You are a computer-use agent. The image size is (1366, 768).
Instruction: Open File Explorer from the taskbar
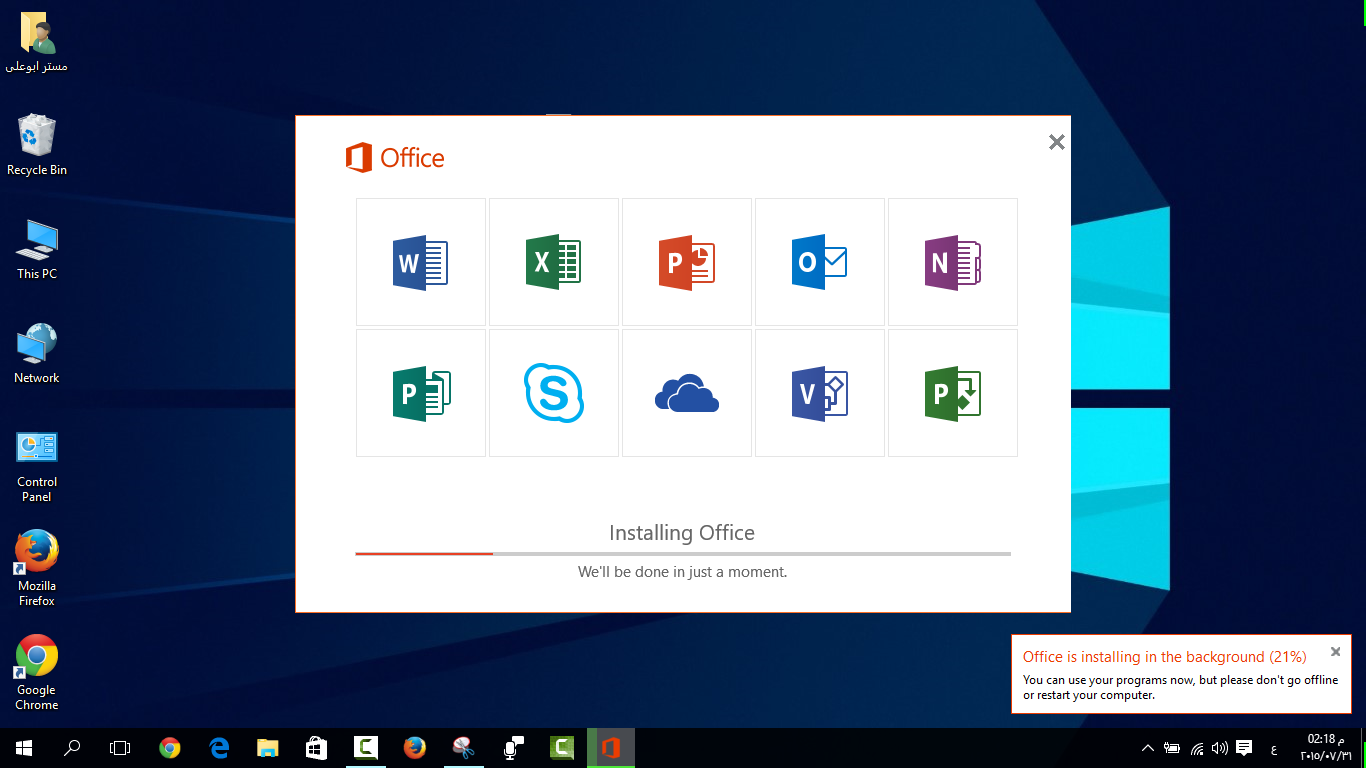[x=268, y=748]
